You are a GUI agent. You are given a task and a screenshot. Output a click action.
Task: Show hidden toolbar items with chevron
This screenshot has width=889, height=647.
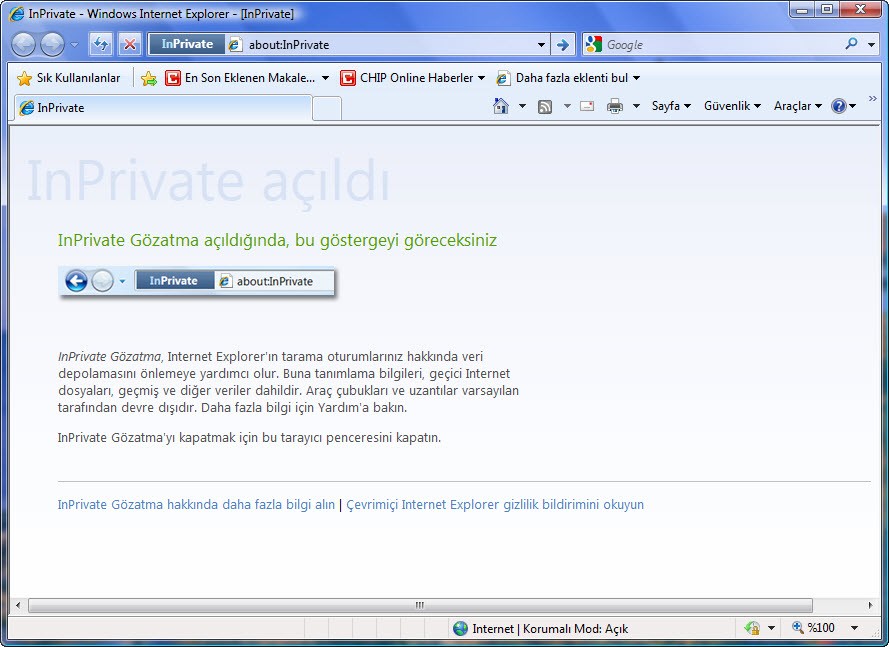tap(873, 99)
